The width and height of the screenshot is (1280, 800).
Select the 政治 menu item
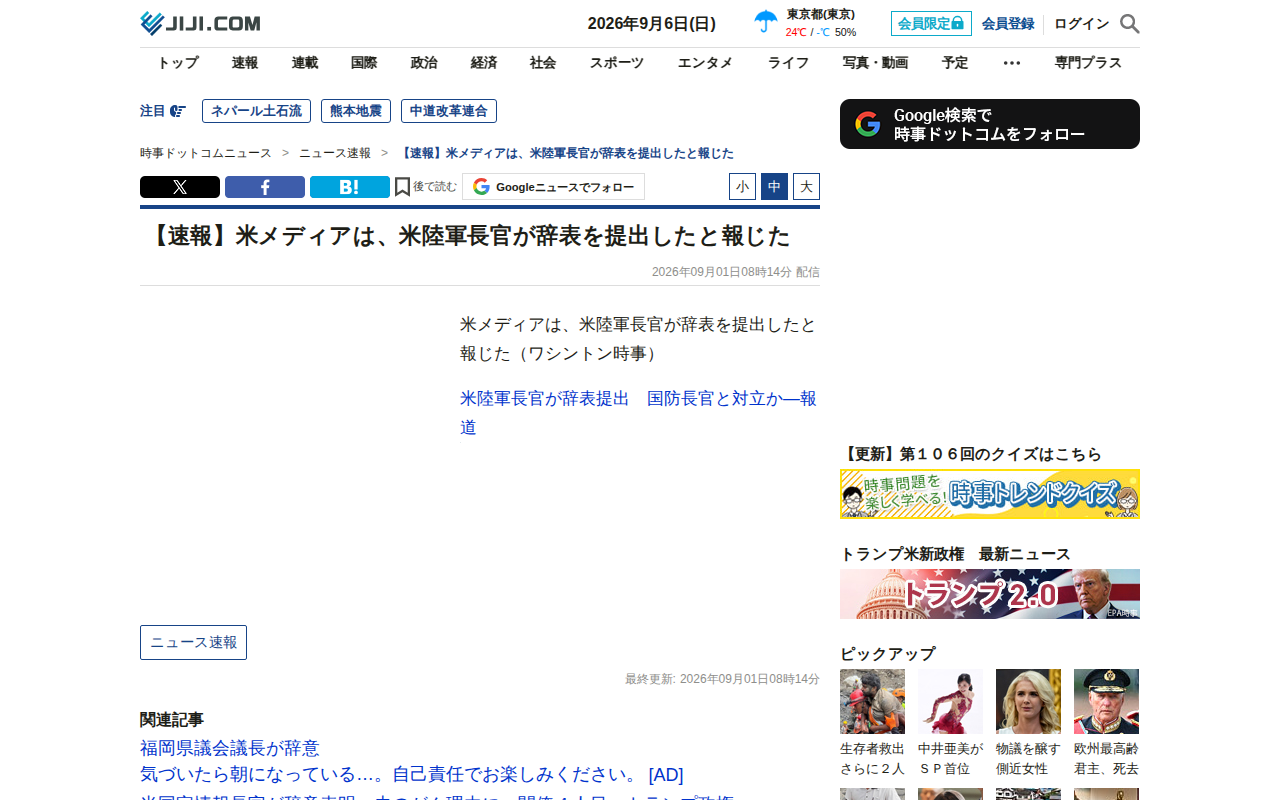(424, 63)
